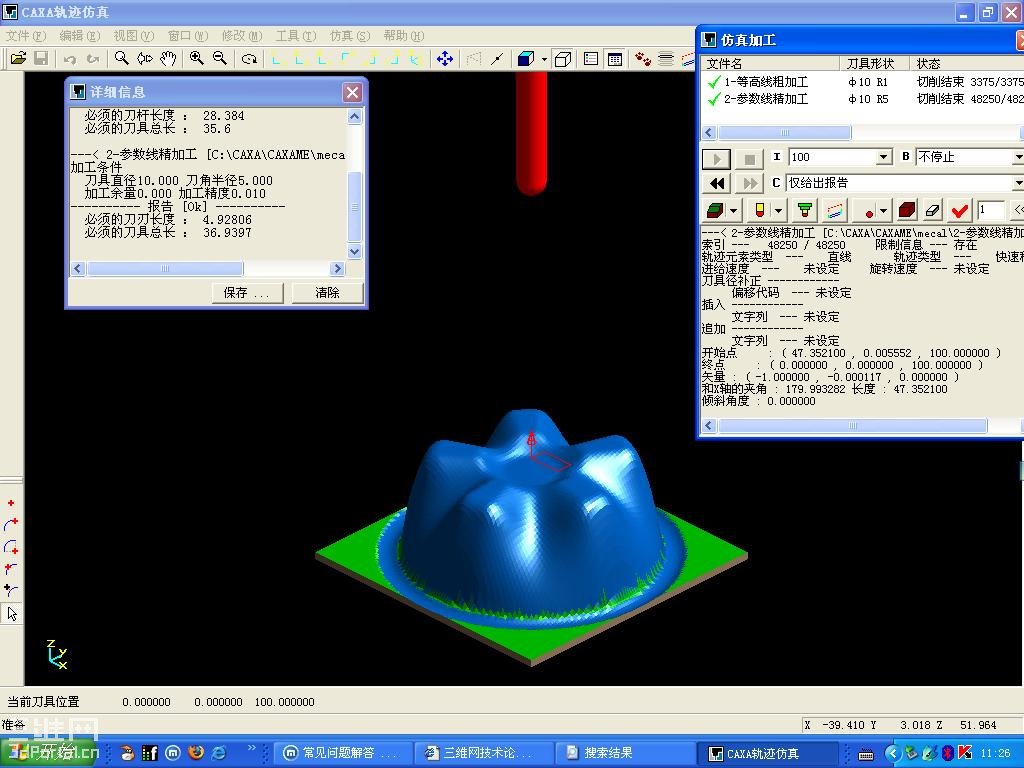
Task: Click the table grid window icon
Action: coord(615,59)
